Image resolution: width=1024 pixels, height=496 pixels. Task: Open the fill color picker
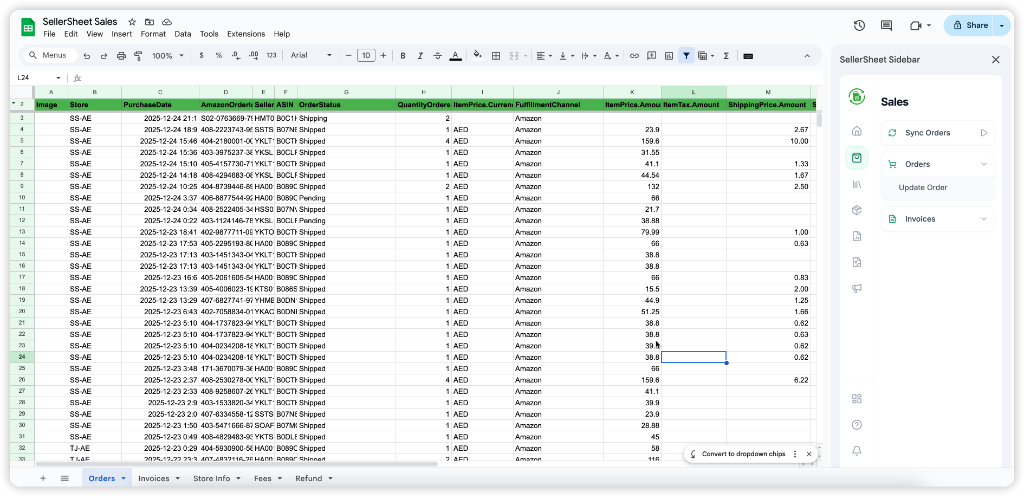click(x=477, y=56)
